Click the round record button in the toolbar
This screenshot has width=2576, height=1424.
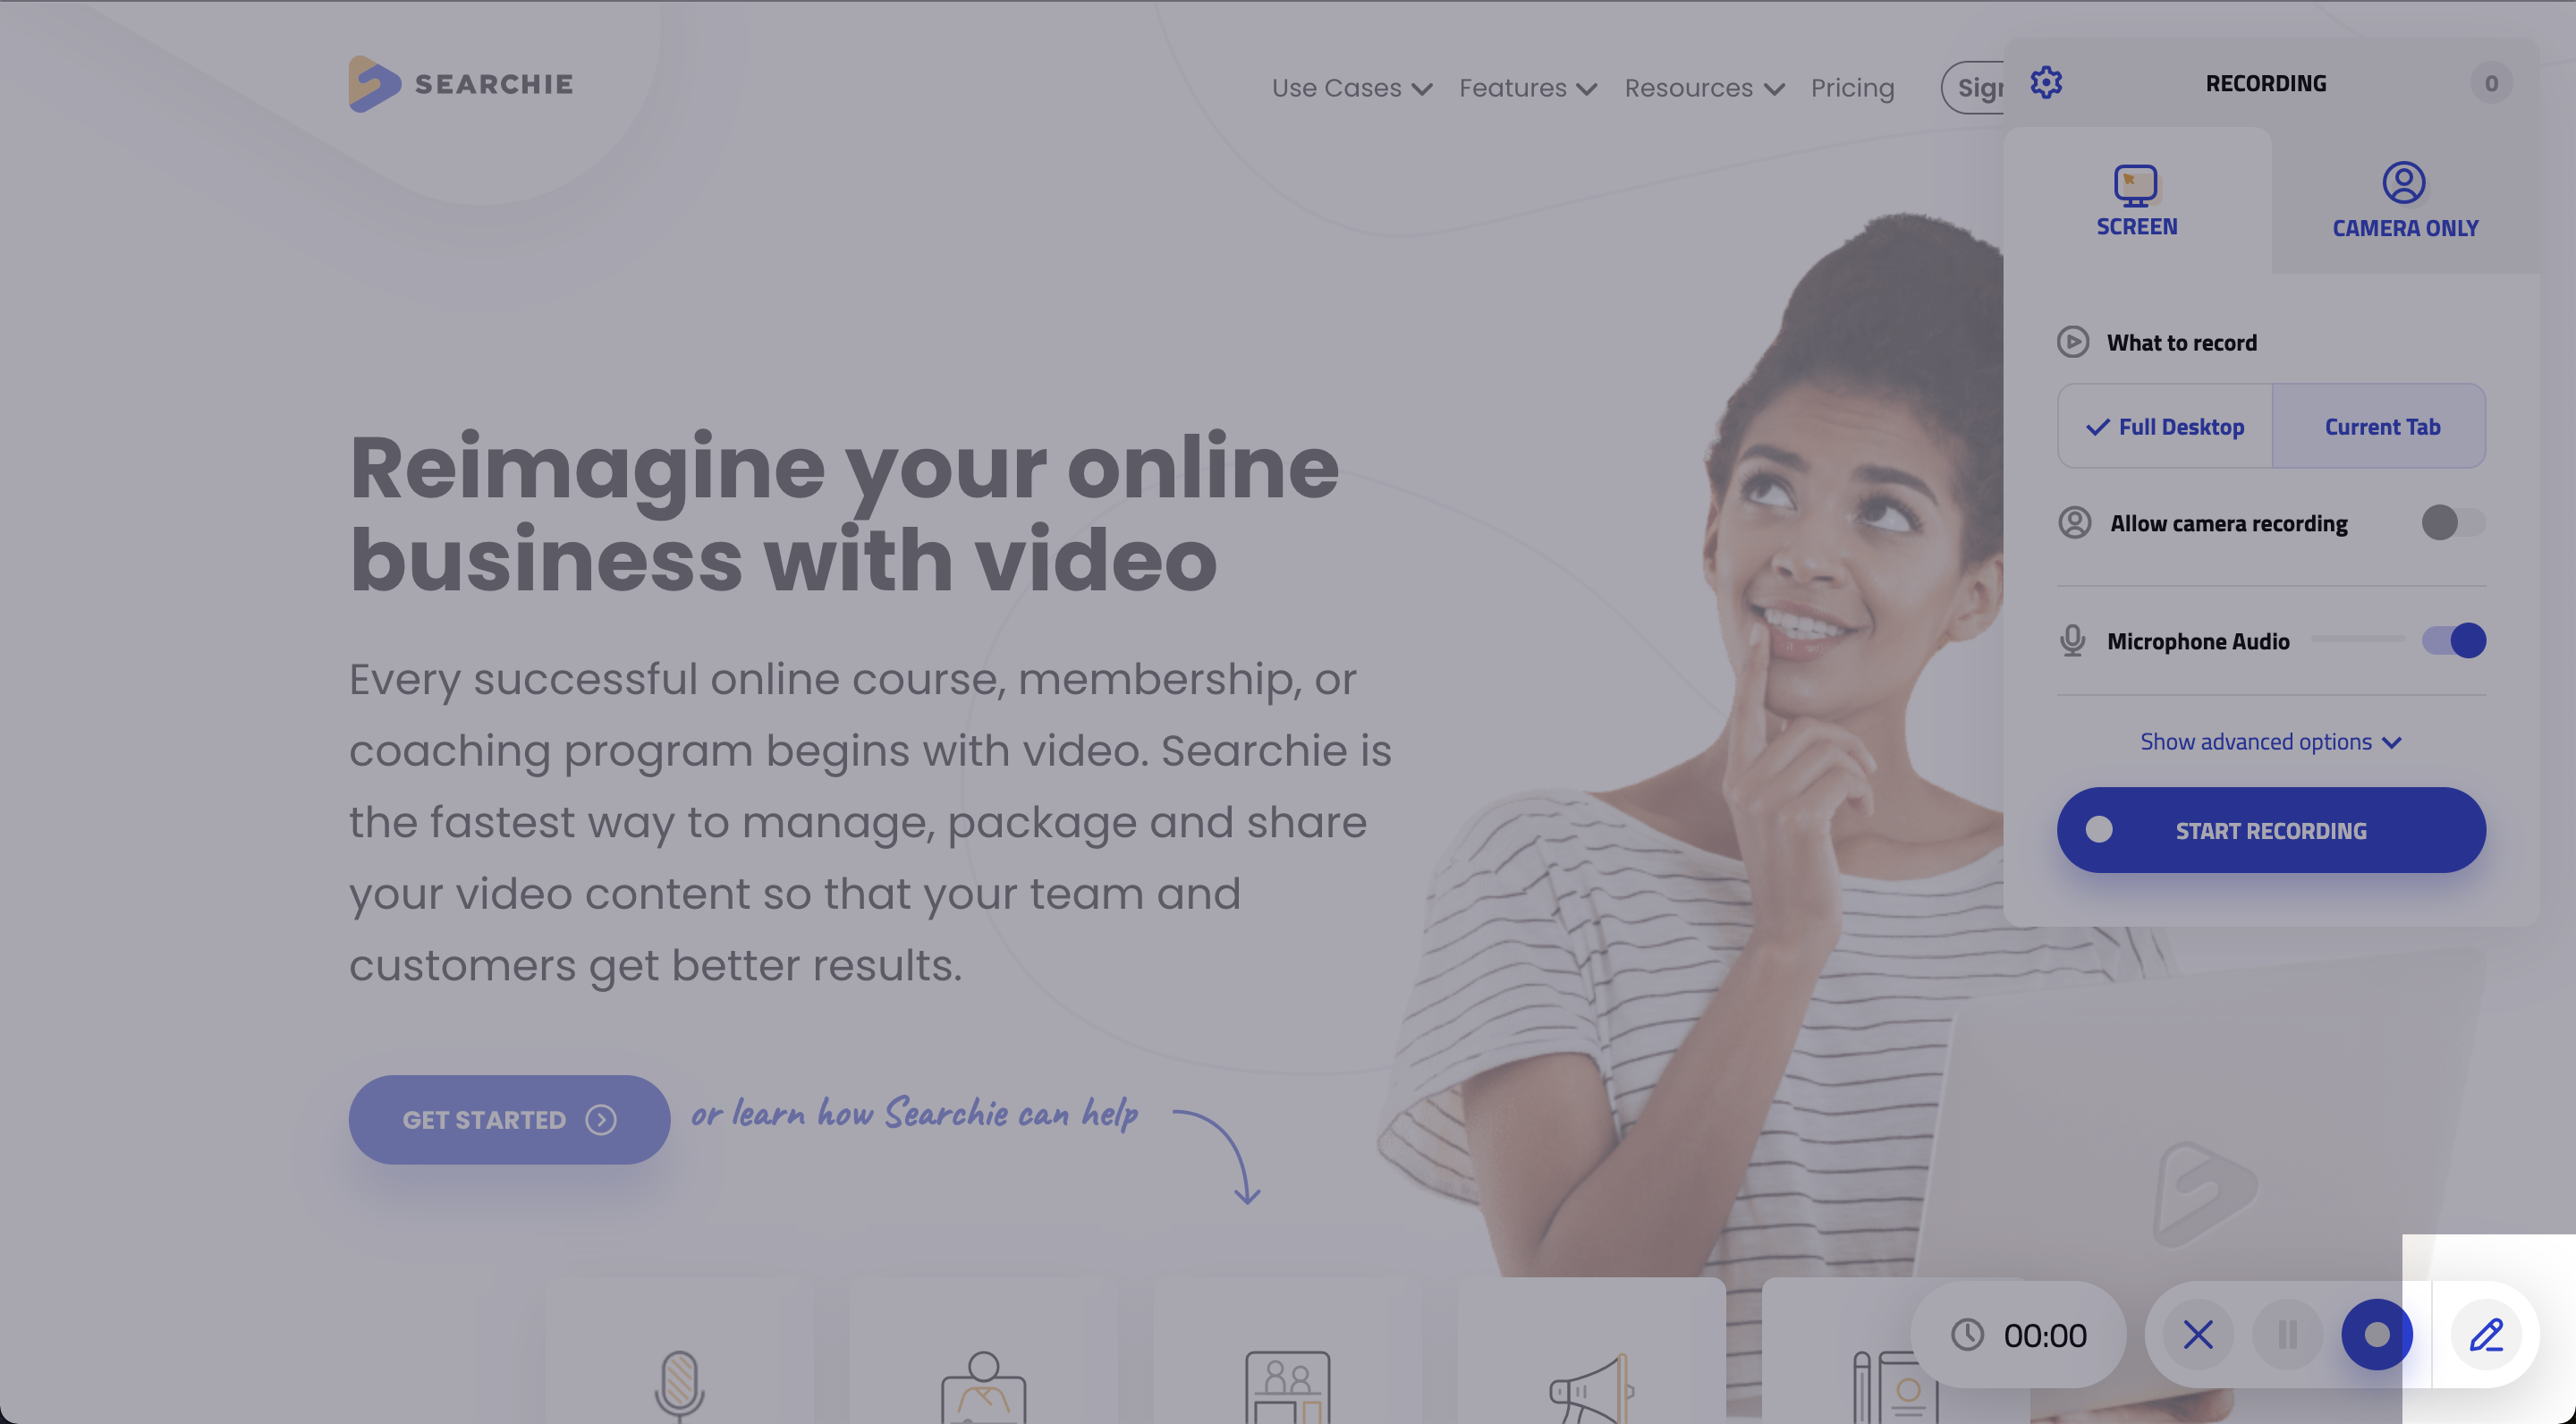(x=2377, y=1334)
